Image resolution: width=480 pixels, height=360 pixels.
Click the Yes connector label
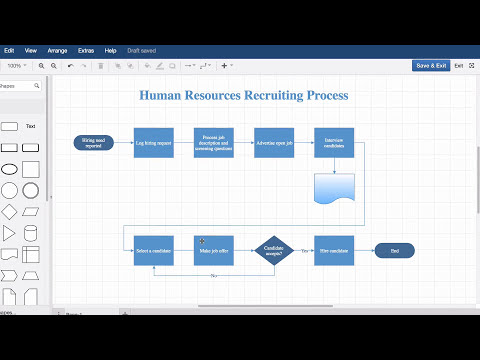tap(305, 251)
